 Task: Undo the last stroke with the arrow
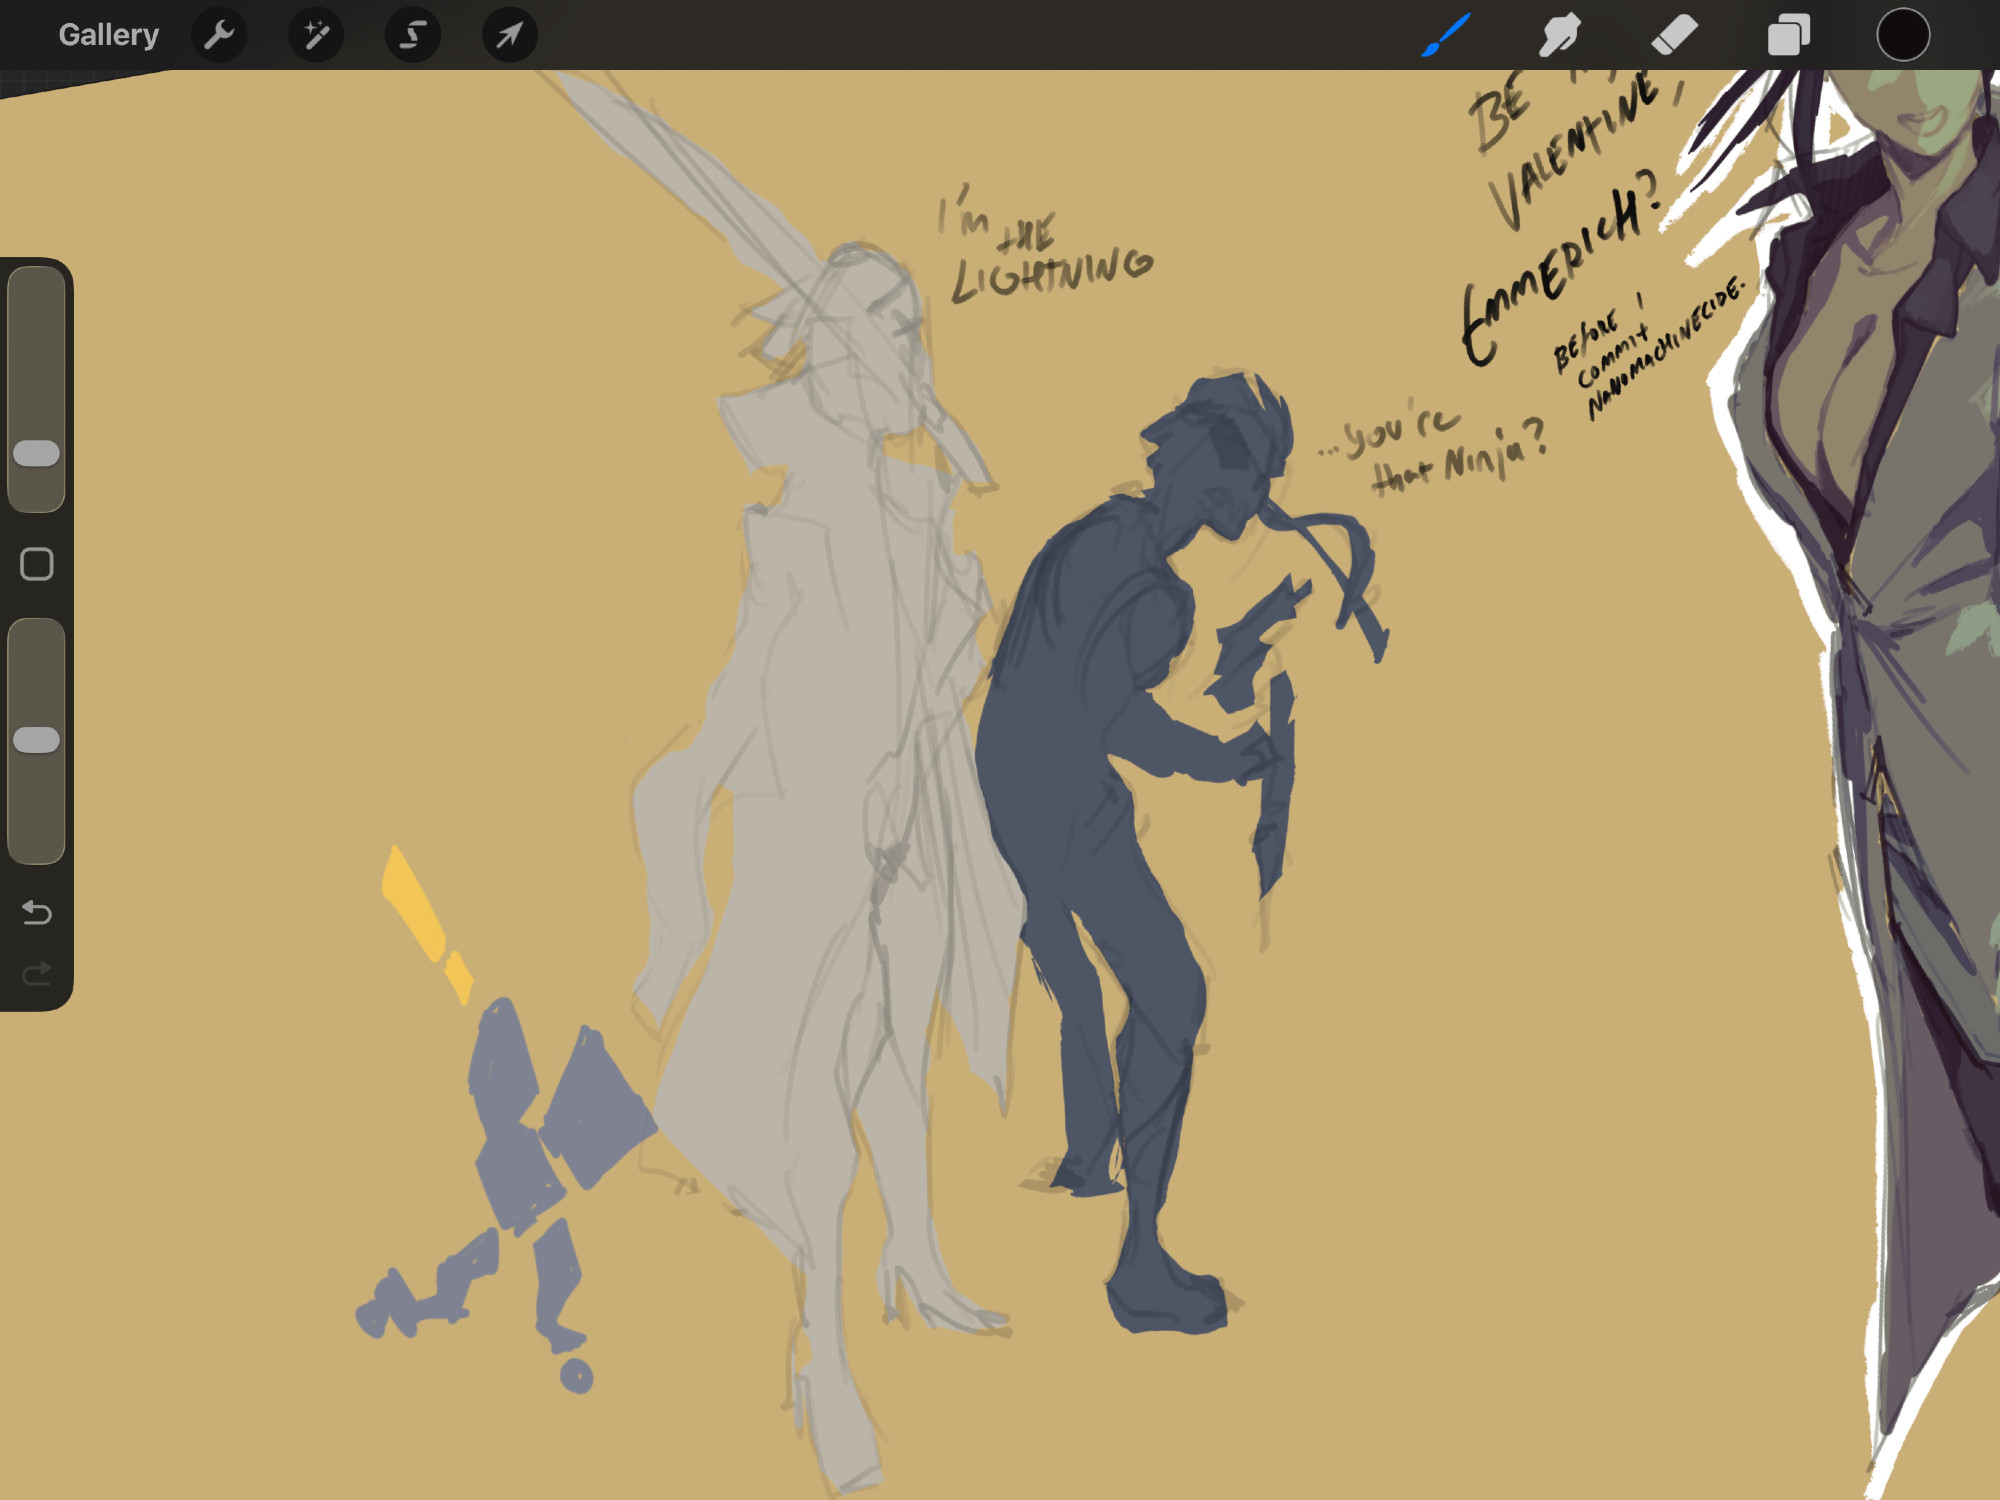click(37, 912)
